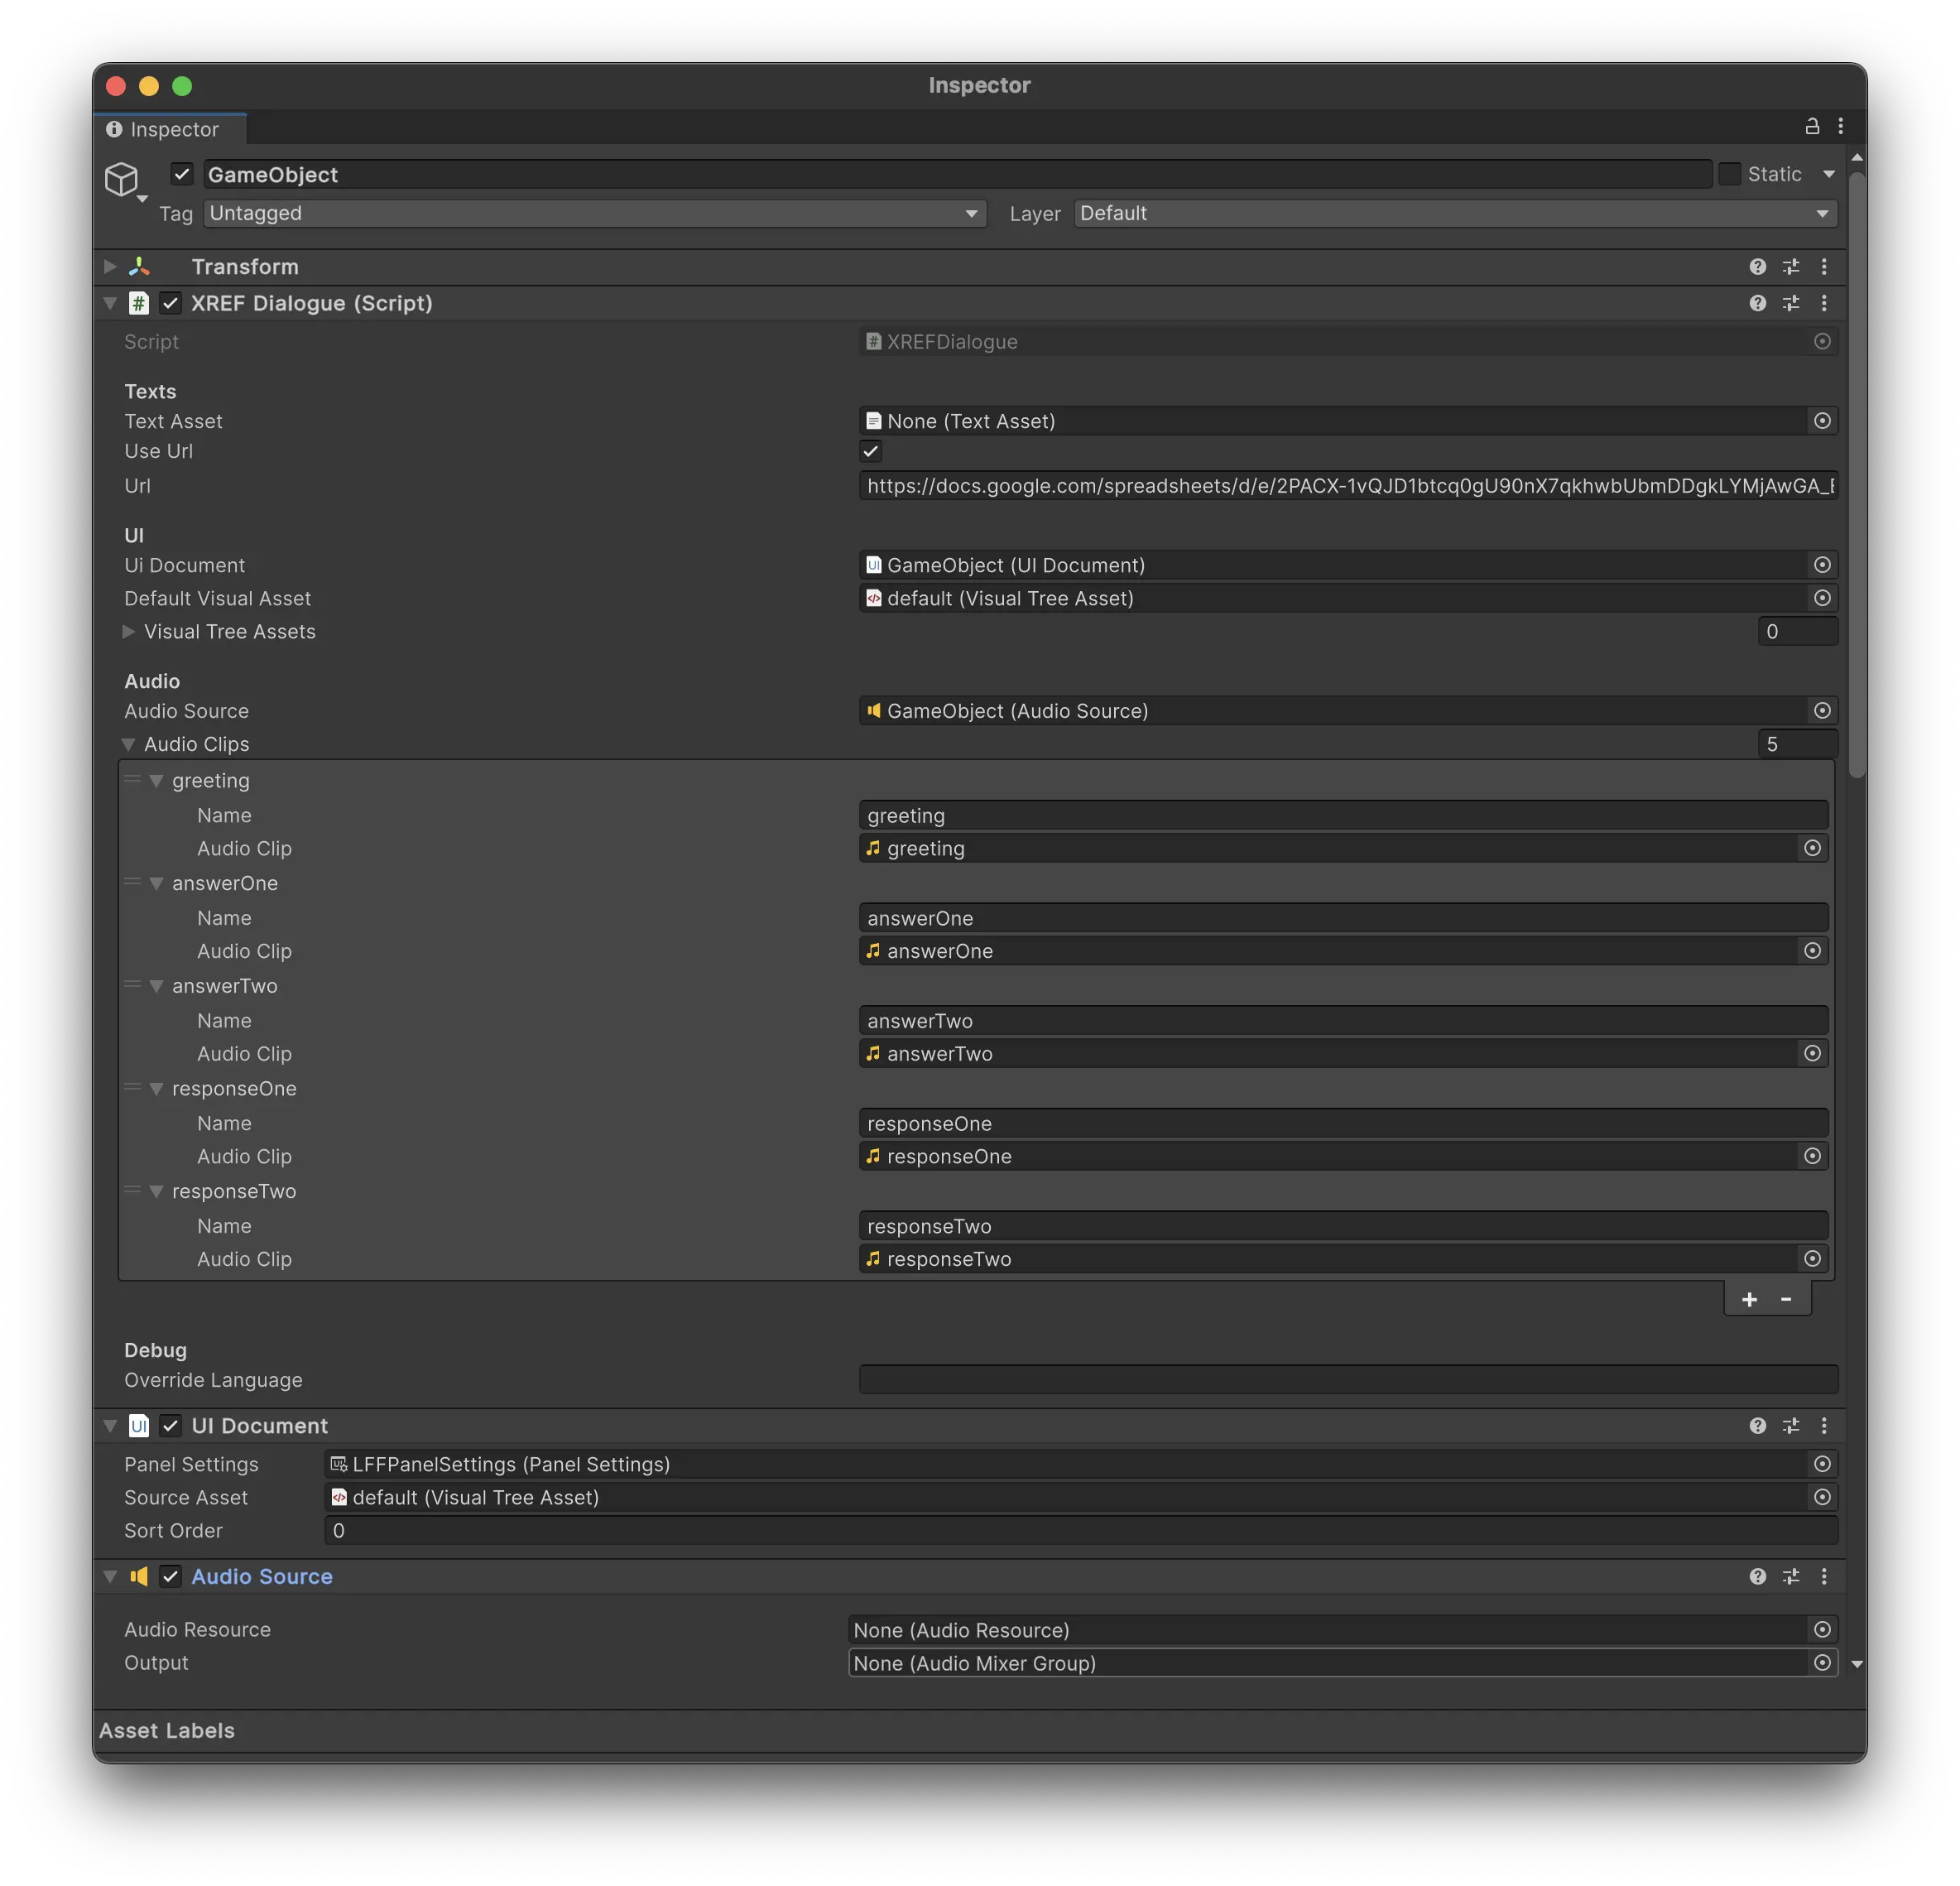Remove an audio clip with minus button

(1786, 1299)
